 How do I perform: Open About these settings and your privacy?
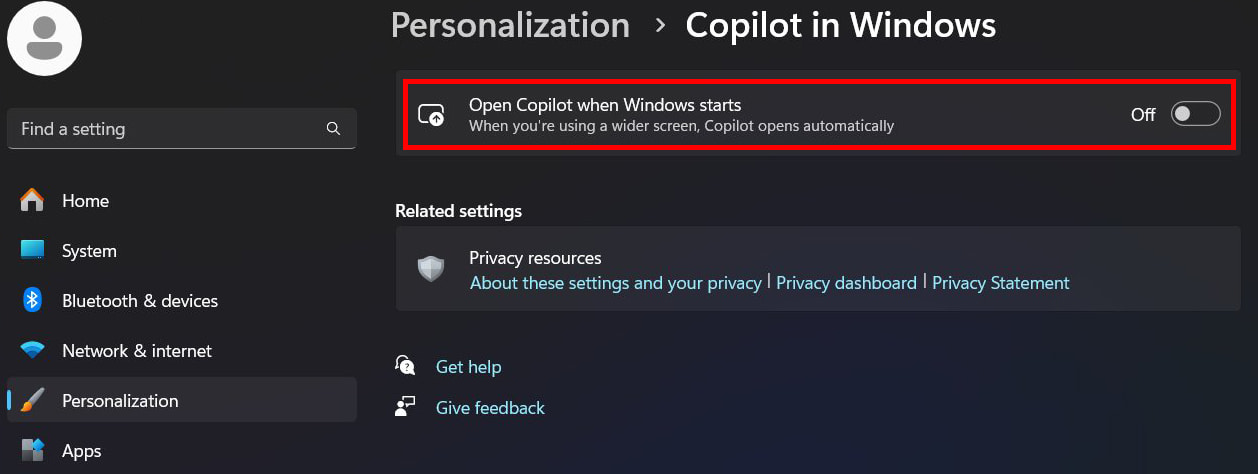tap(616, 283)
